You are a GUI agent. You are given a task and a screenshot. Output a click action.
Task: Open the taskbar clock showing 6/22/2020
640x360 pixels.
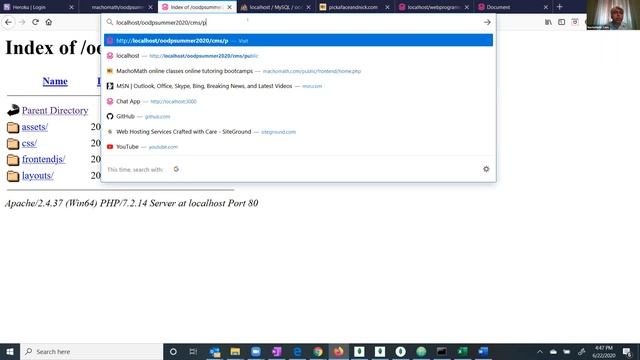coord(604,351)
